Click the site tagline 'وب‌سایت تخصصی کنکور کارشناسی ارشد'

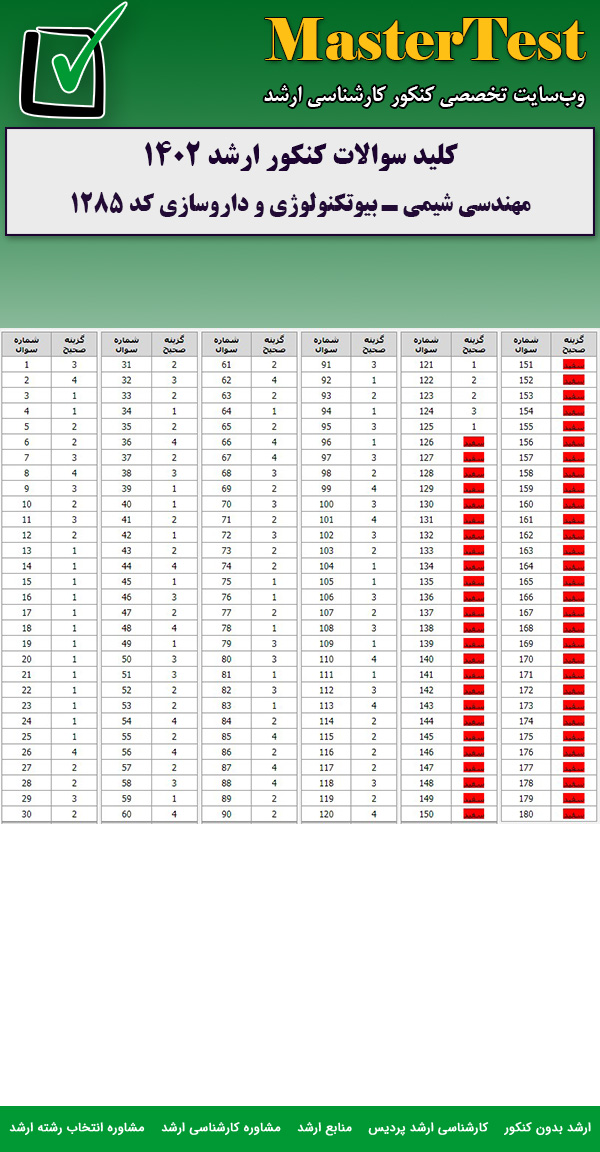pos(424,95)
